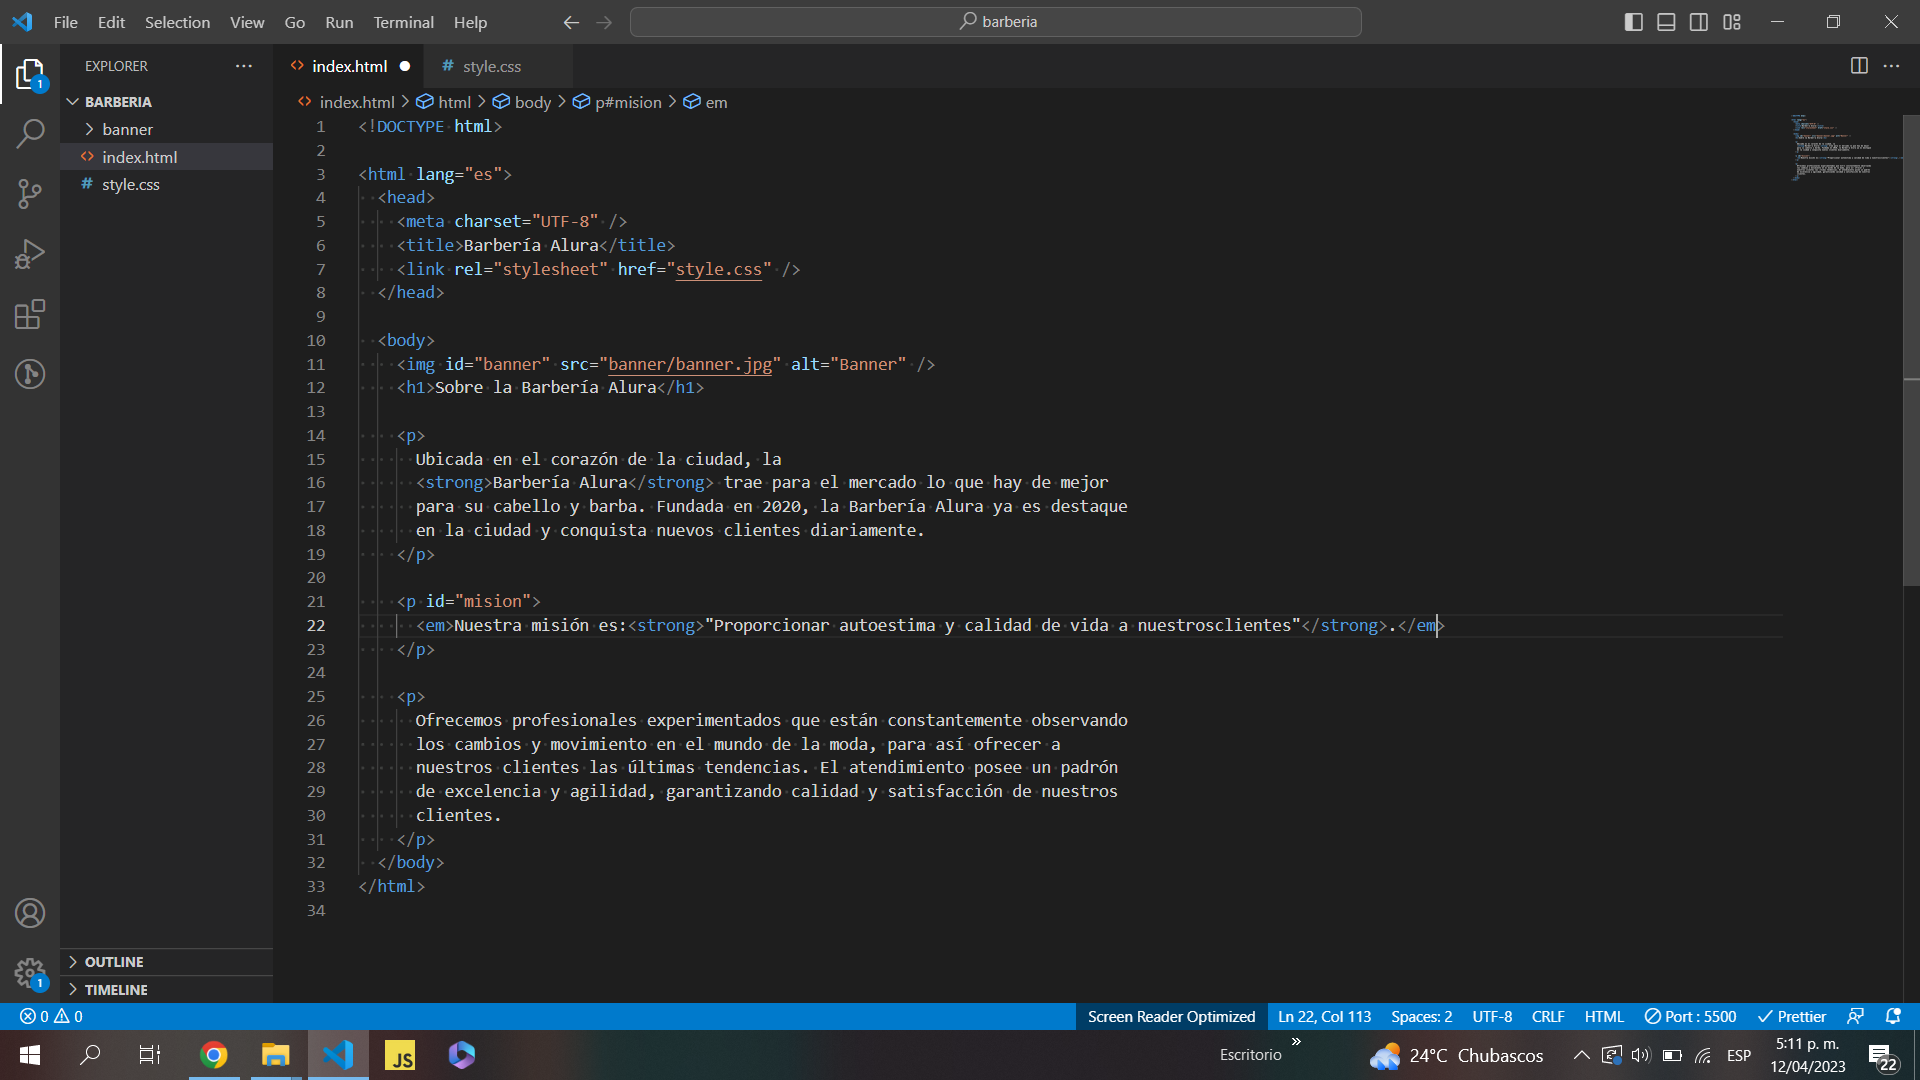Change indentation via Spaces: 2

click(1421, 1016)
